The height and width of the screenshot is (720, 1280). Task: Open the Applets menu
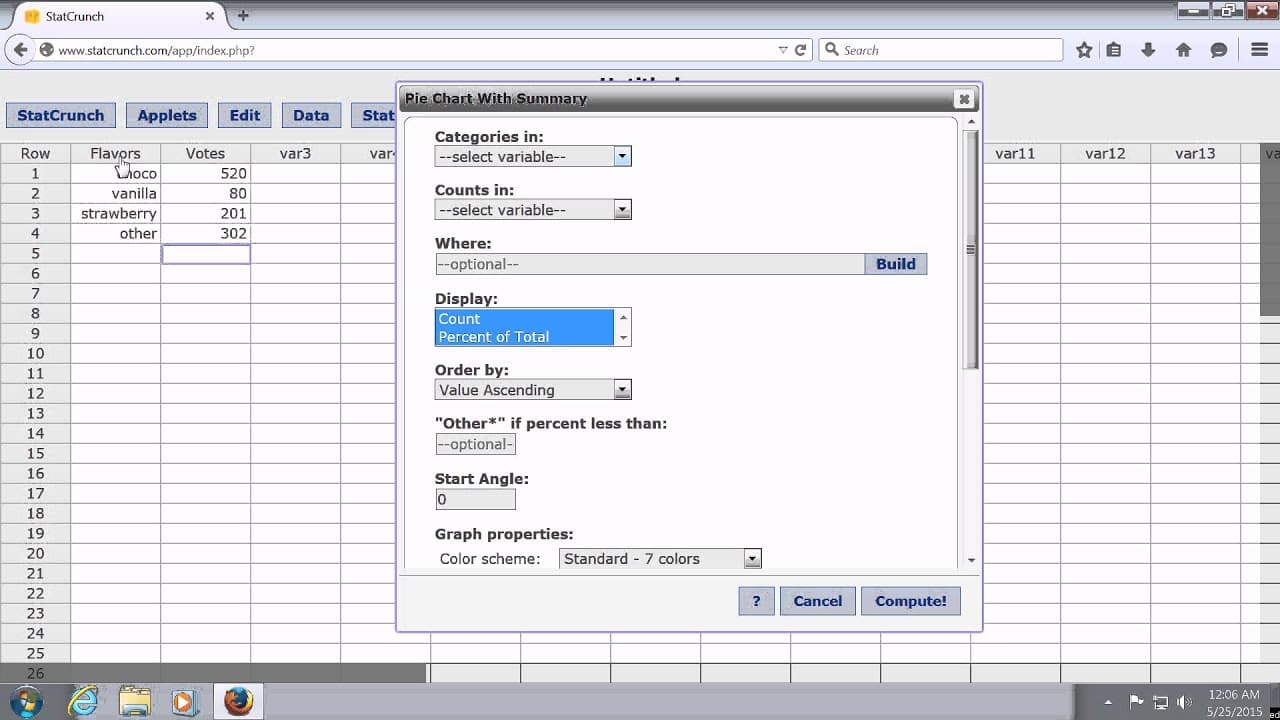[x=166, y=115]
